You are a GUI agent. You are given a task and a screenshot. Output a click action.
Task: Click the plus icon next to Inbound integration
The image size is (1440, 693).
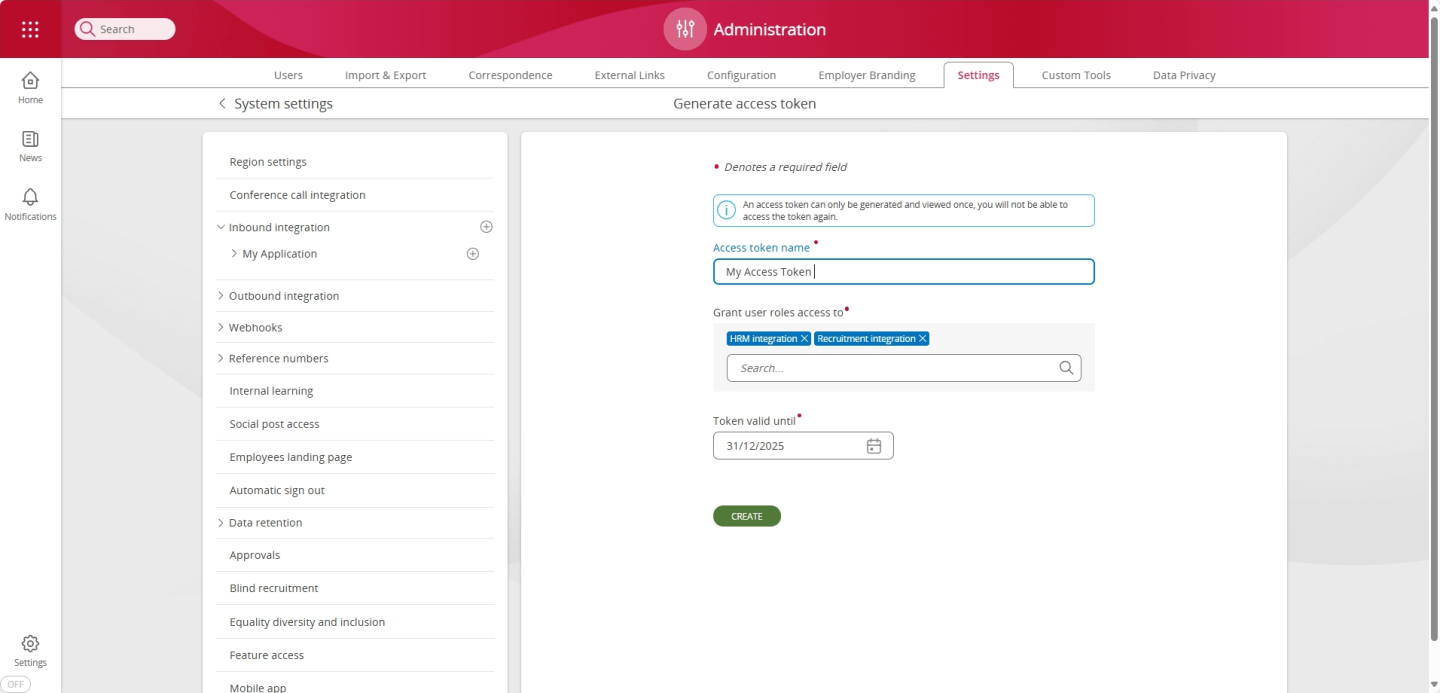(x=486, y=227)
